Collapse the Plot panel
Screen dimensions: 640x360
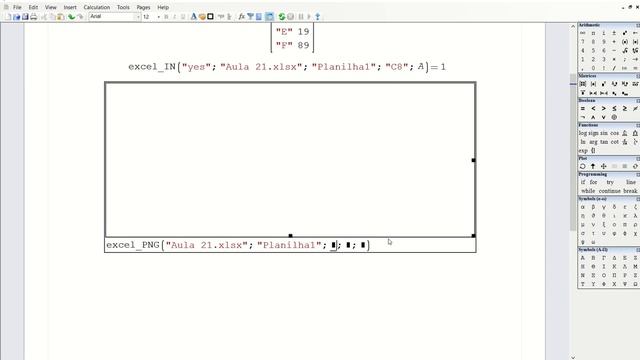pyautogui.click(x=638, y=158)
